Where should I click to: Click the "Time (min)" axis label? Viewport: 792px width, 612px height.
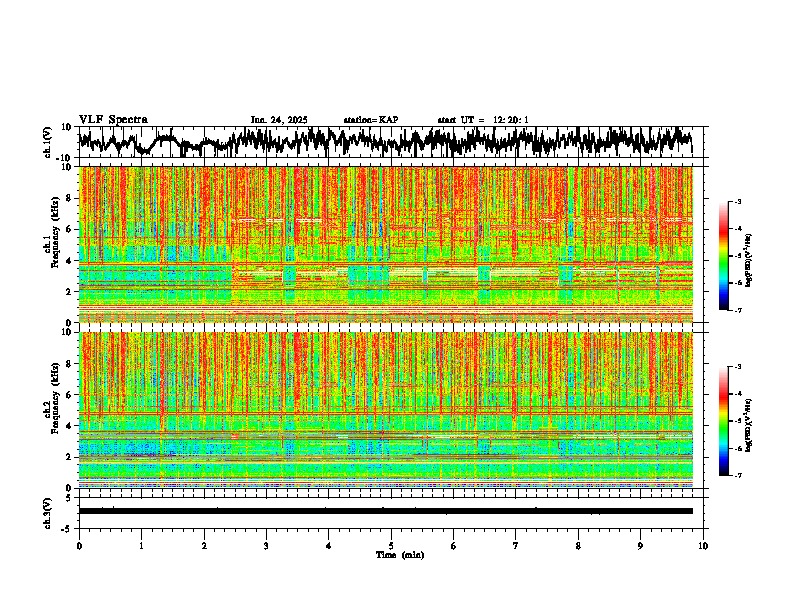[400, 555]
